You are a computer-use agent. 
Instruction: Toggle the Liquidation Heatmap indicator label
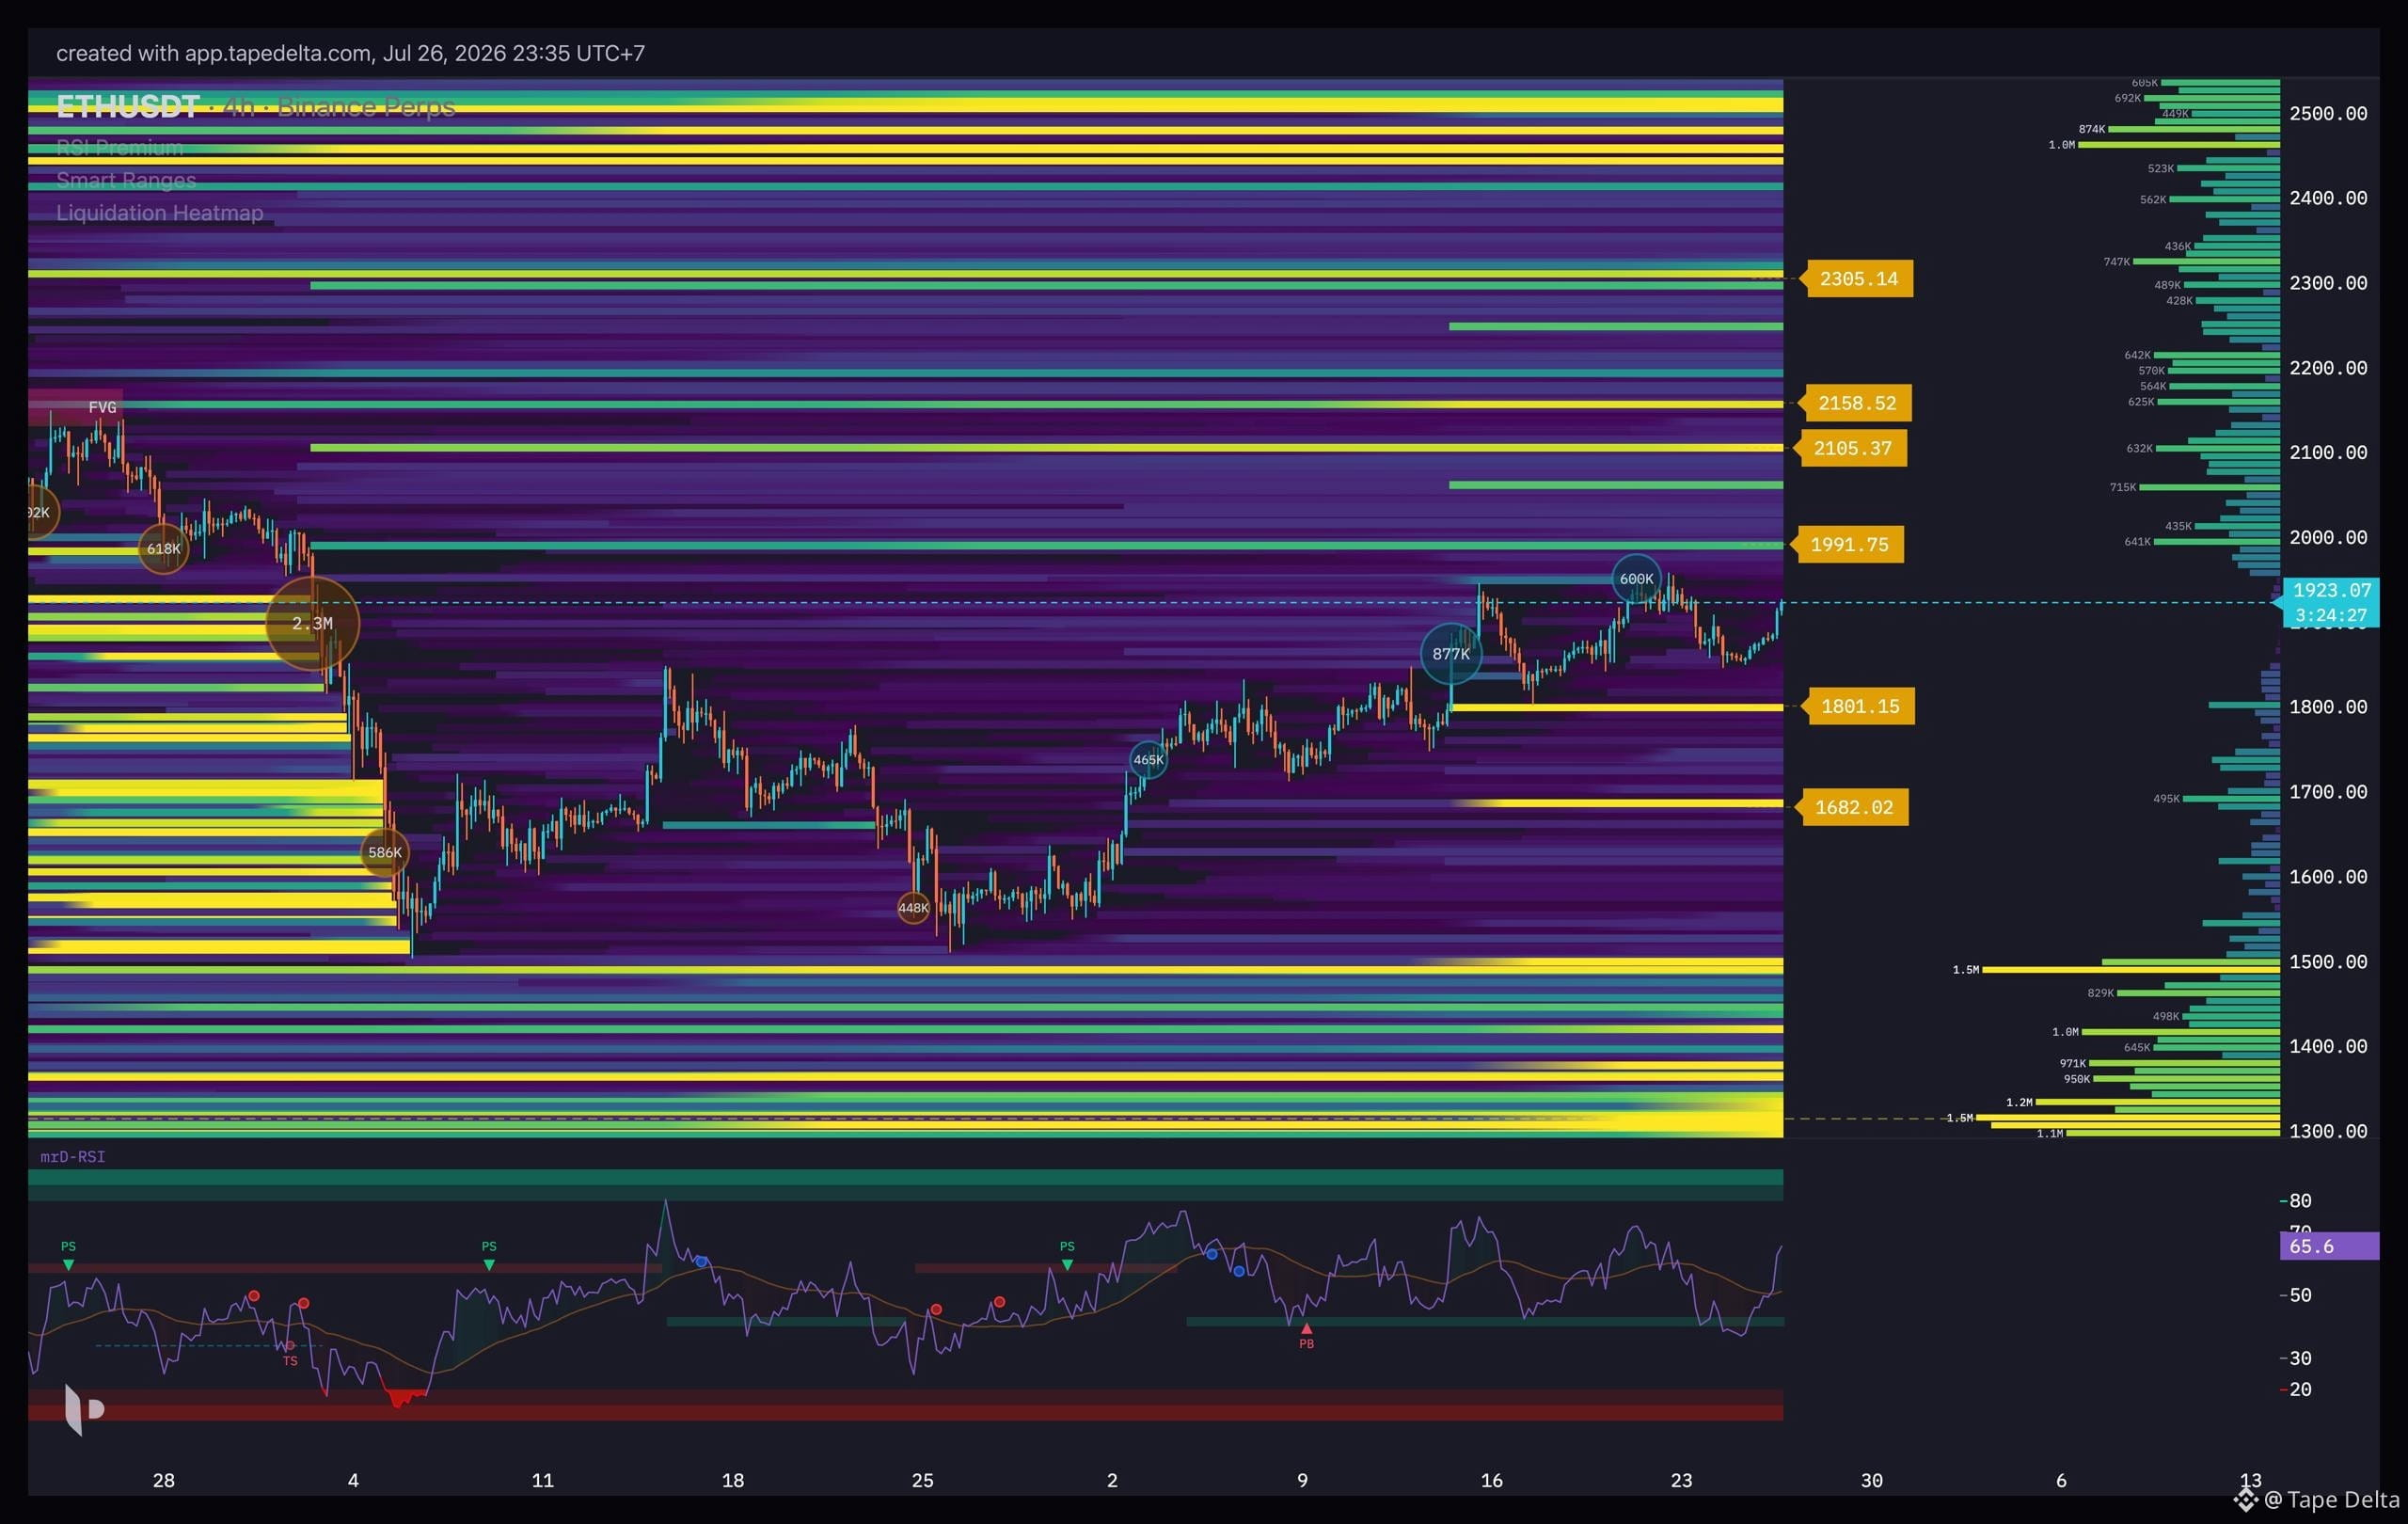point(160,213)
